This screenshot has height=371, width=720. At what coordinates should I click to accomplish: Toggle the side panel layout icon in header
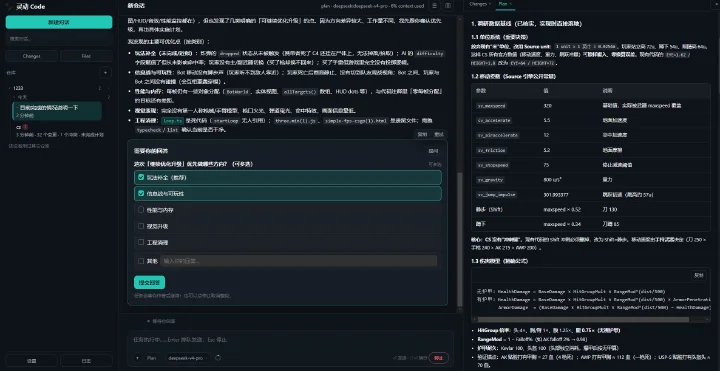(x=448, y=6)
